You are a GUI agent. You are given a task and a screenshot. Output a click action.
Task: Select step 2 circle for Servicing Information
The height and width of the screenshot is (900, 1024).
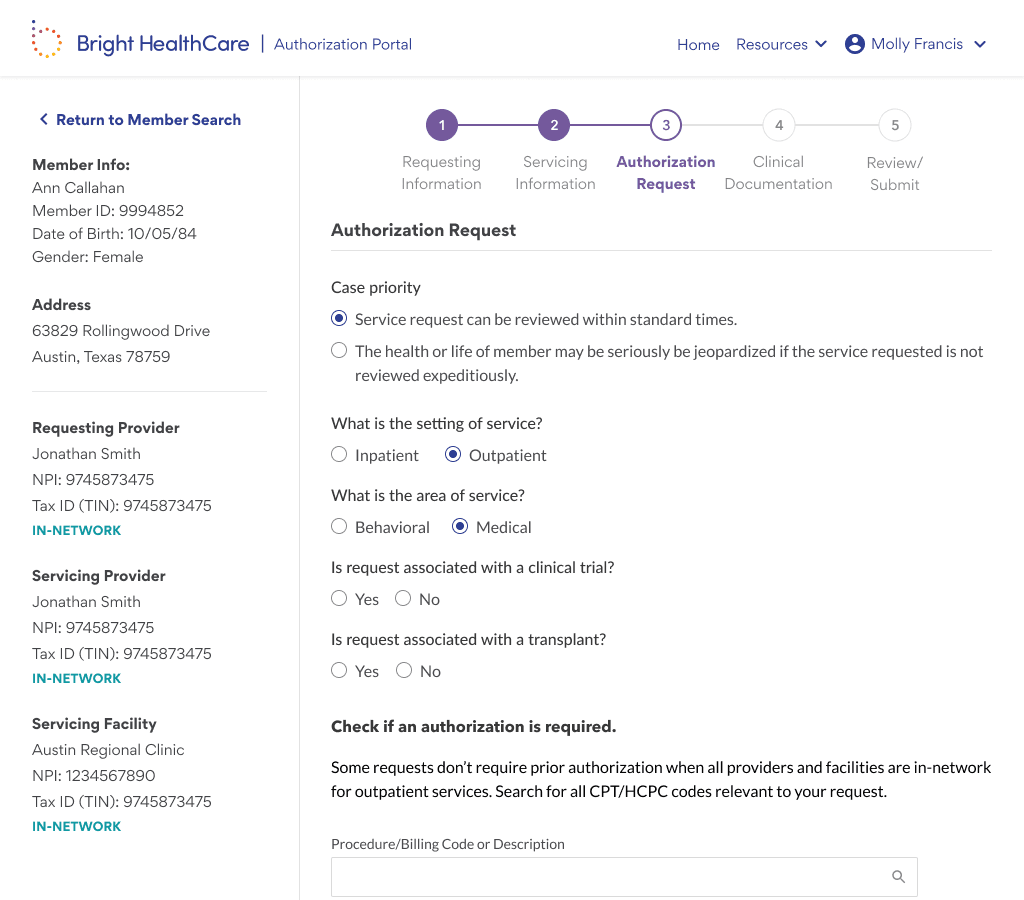(x=554, y=125)
